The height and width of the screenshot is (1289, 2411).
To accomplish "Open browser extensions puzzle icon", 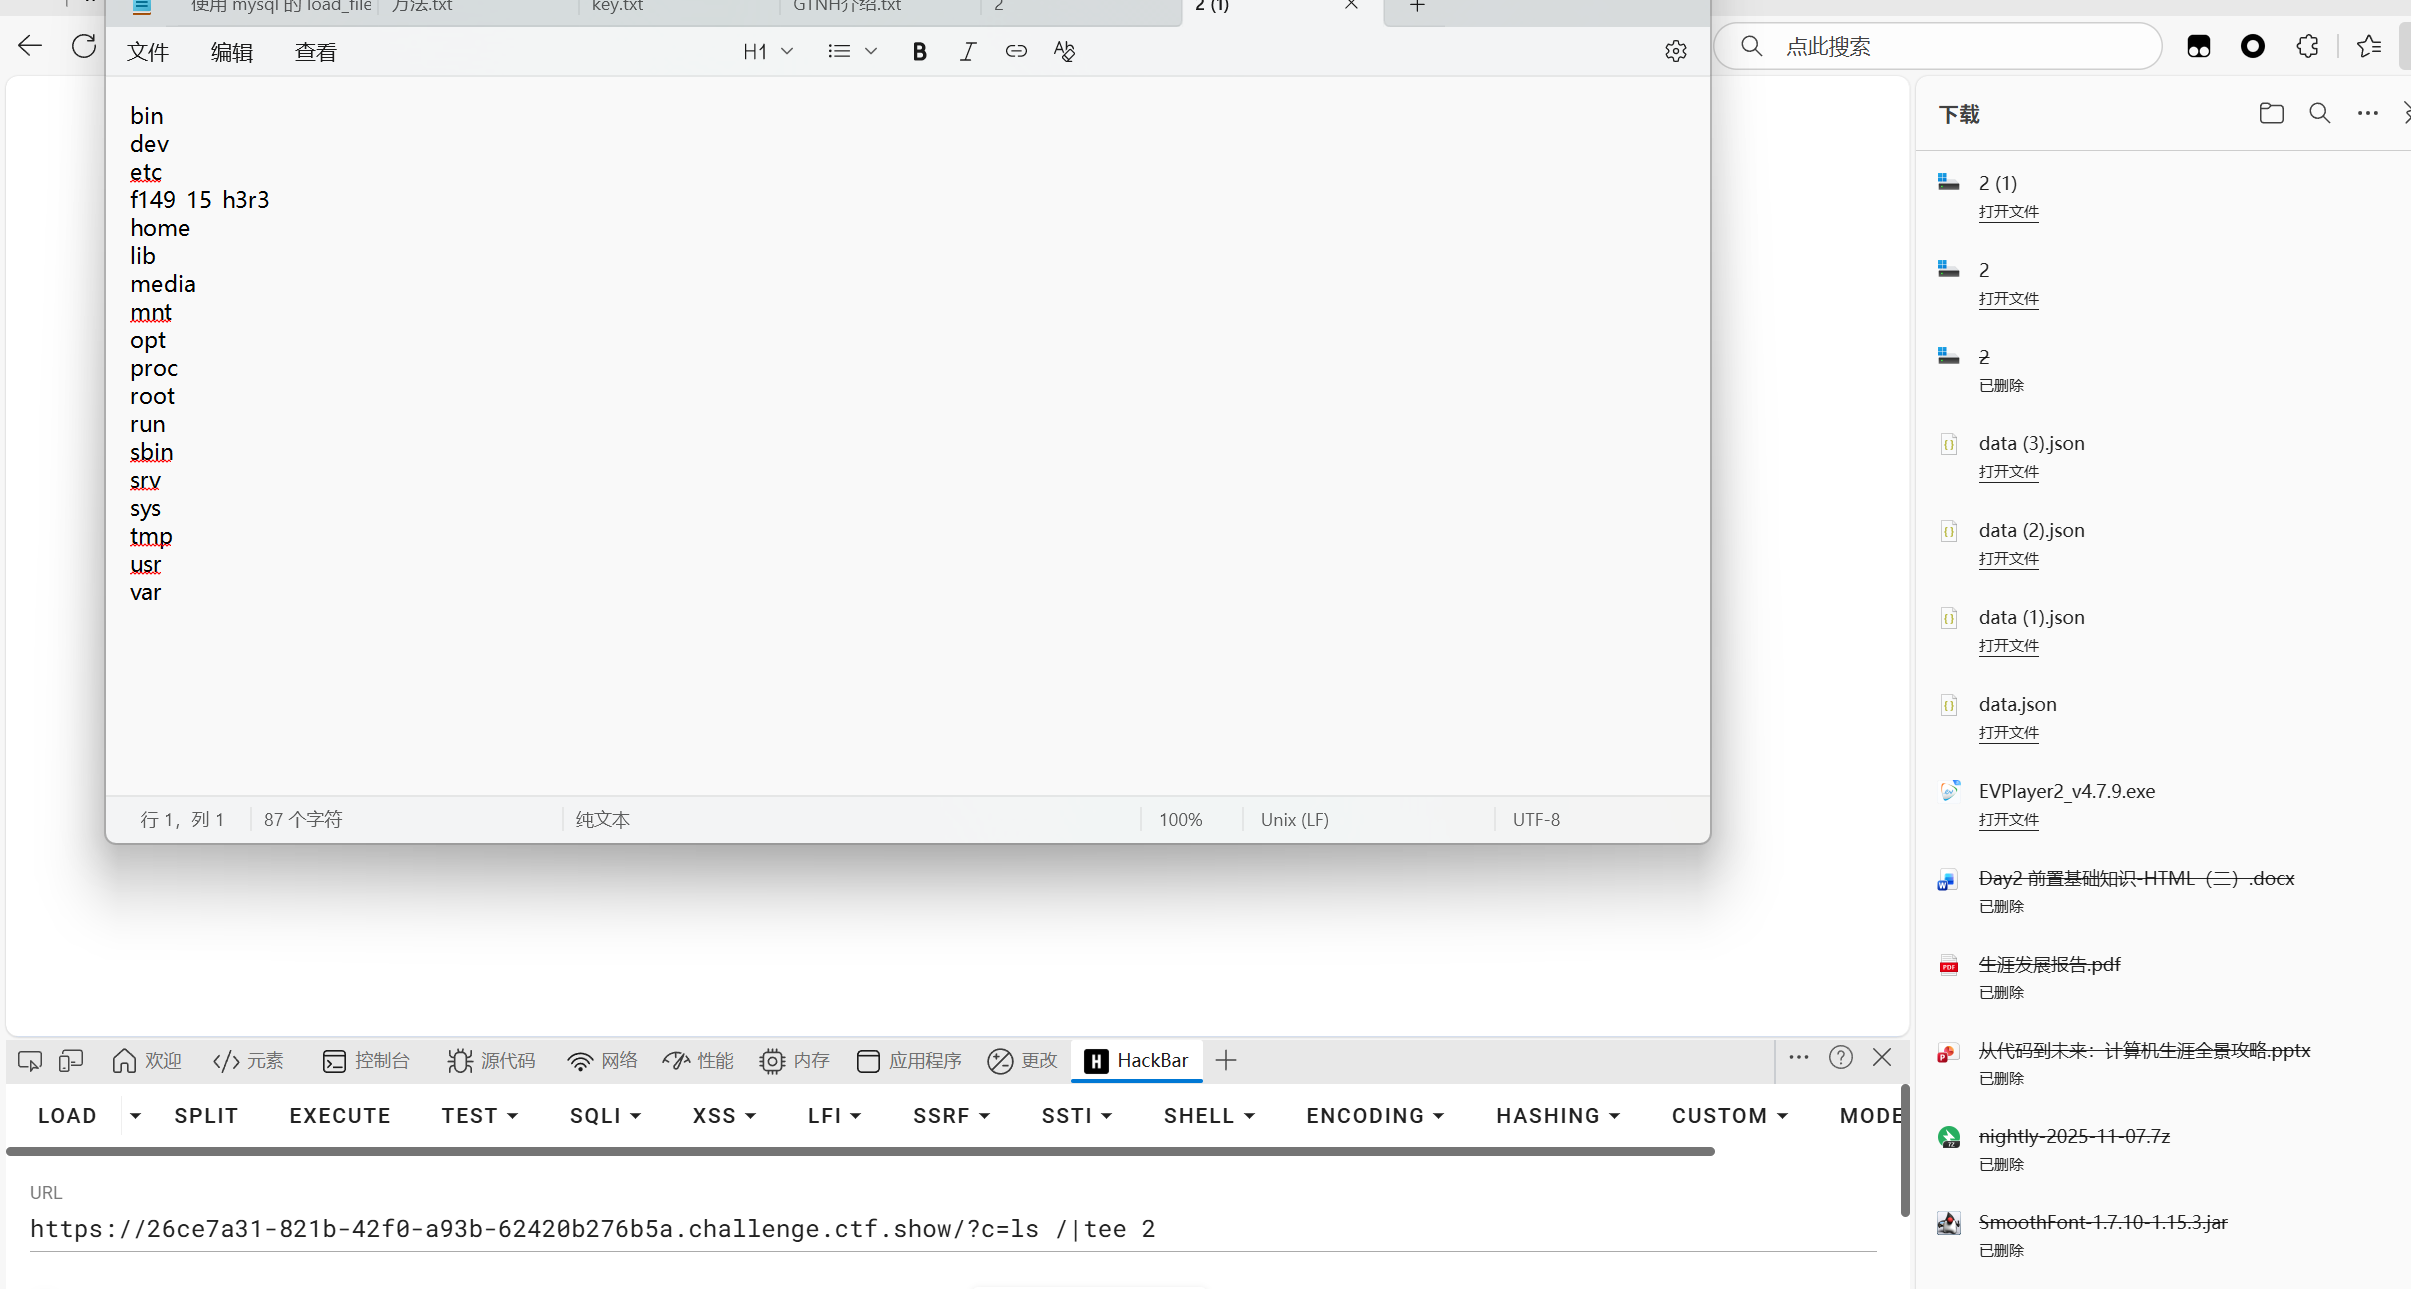I will click(2307, 46).
